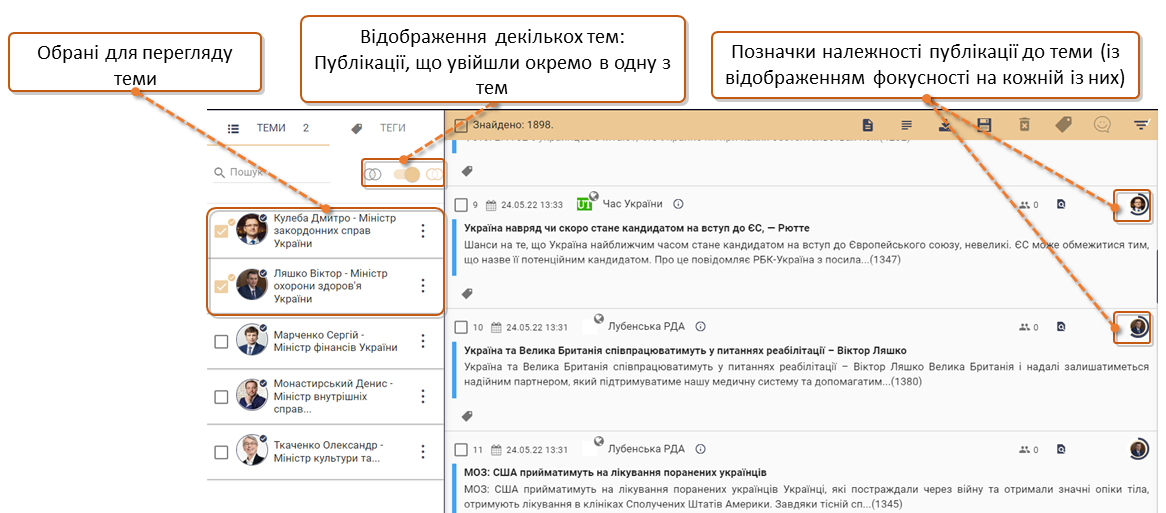Click the intersecting circles icon left of toggle
Viewport: 1166px width, 513px height.
374,174
